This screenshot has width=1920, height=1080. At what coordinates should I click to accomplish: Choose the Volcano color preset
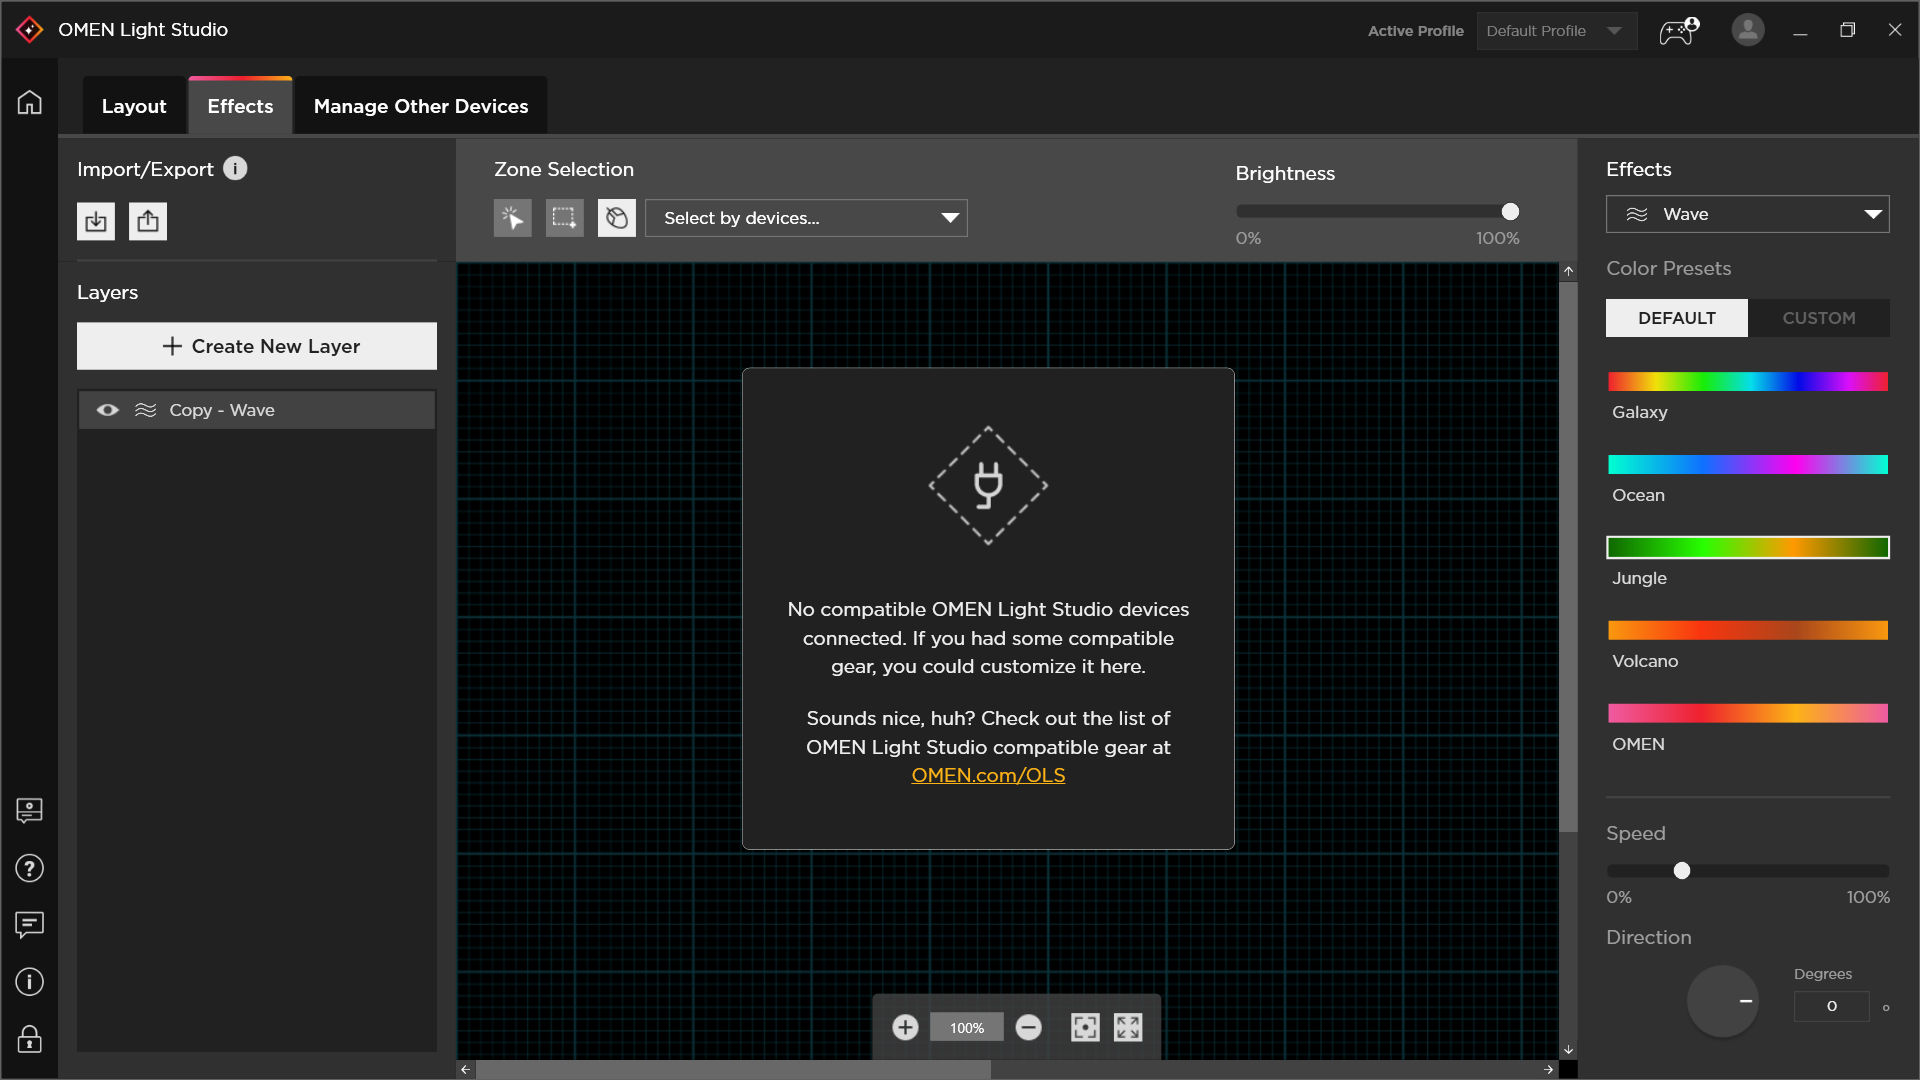1747,630
